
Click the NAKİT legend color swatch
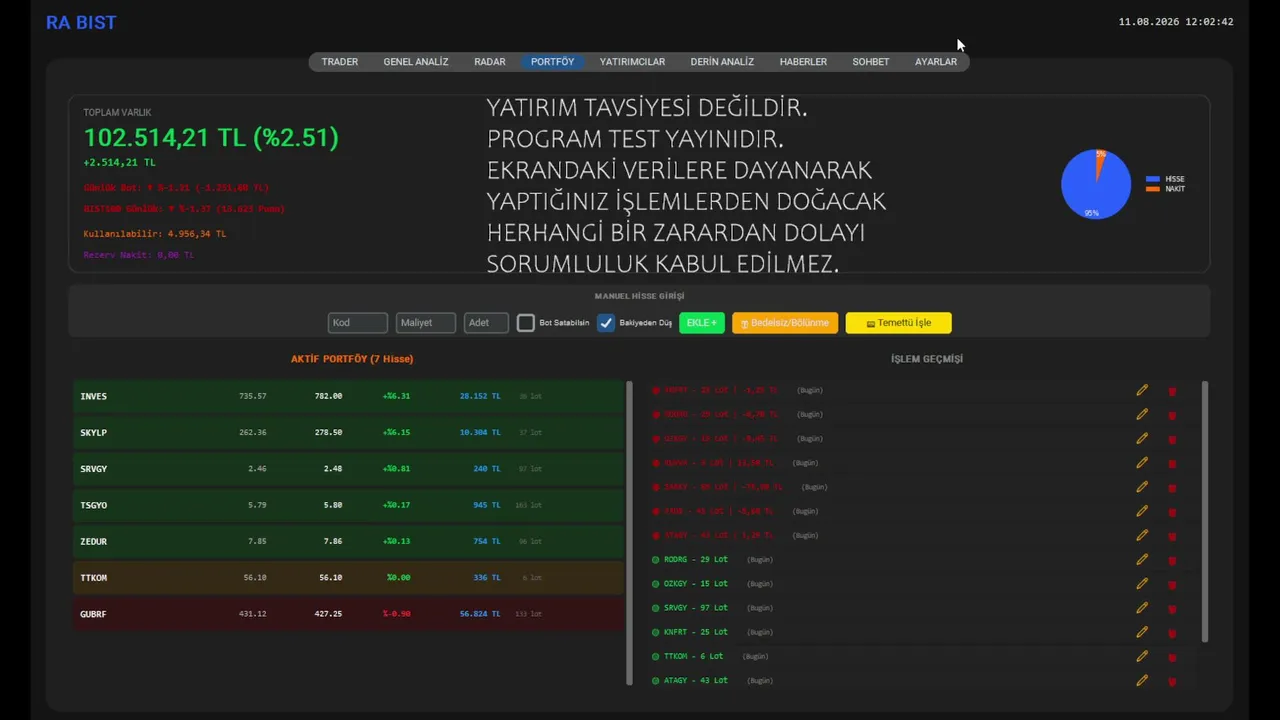pos(1153,189)
